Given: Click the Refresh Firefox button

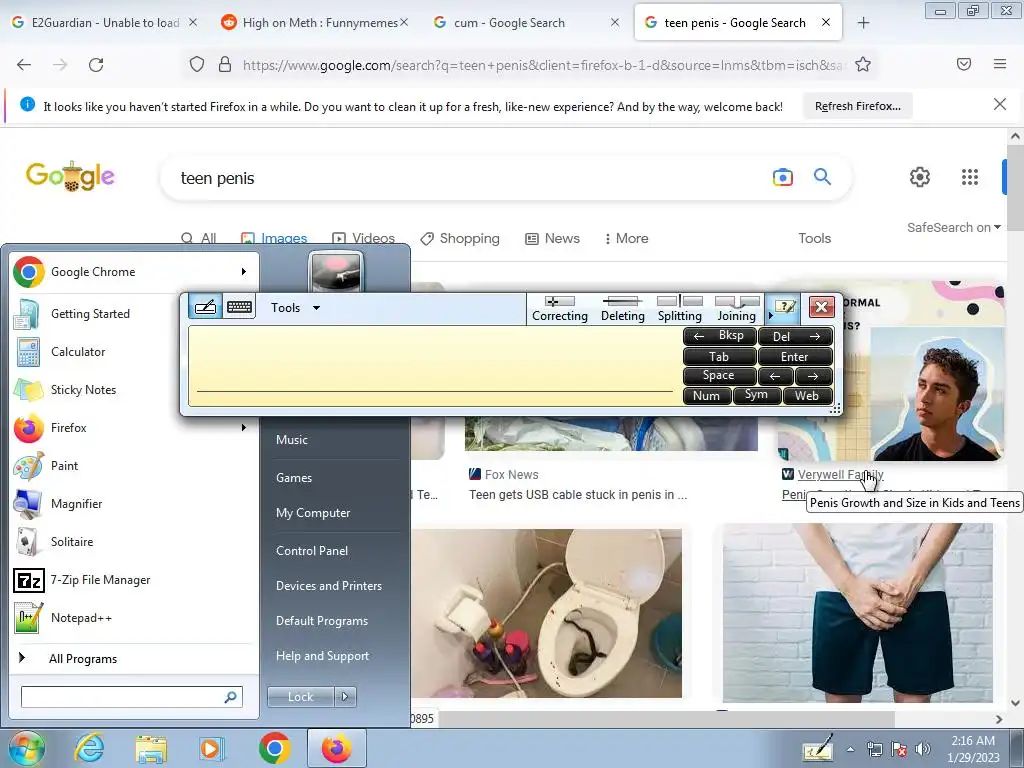Looking at the screenshot, I should point(857,106).
